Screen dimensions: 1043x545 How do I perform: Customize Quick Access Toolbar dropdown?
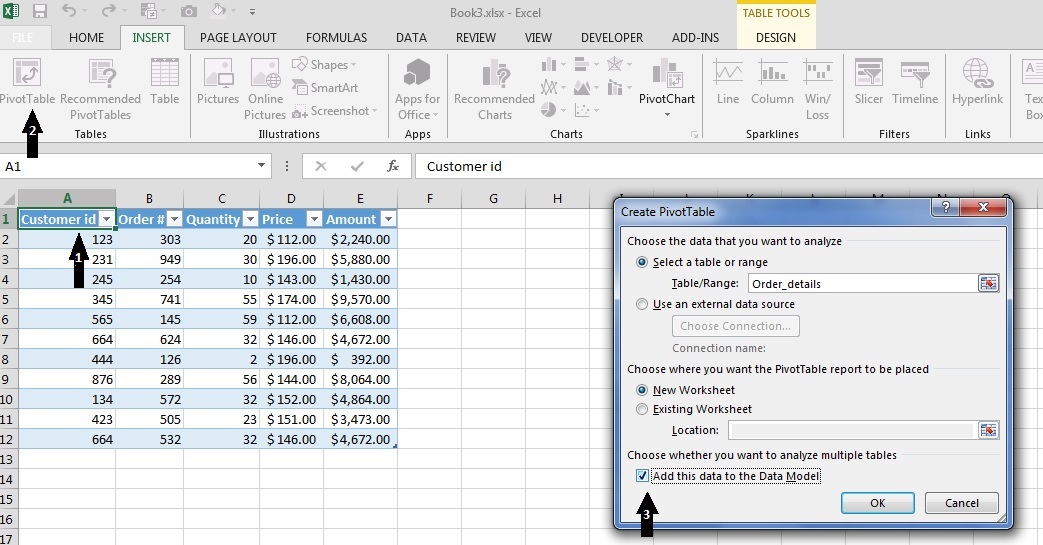click(x=252, y=12)
